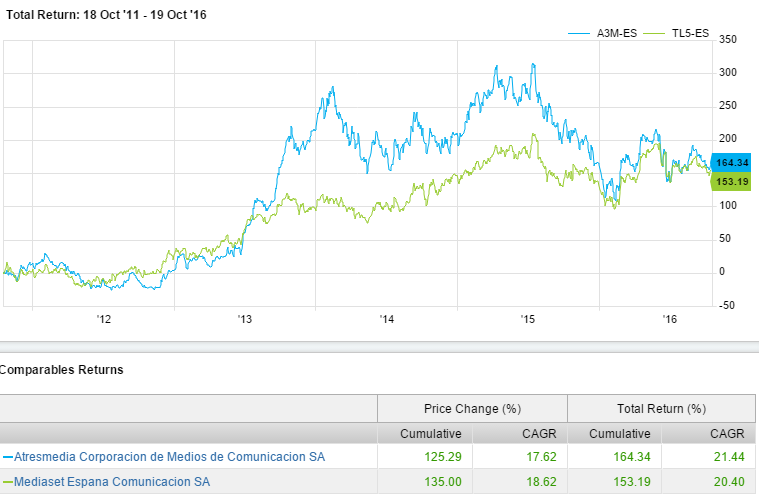Click the blue 164.34 value tag on chart
This screenshot has width=759, height=502.
(x=732, y=162)
